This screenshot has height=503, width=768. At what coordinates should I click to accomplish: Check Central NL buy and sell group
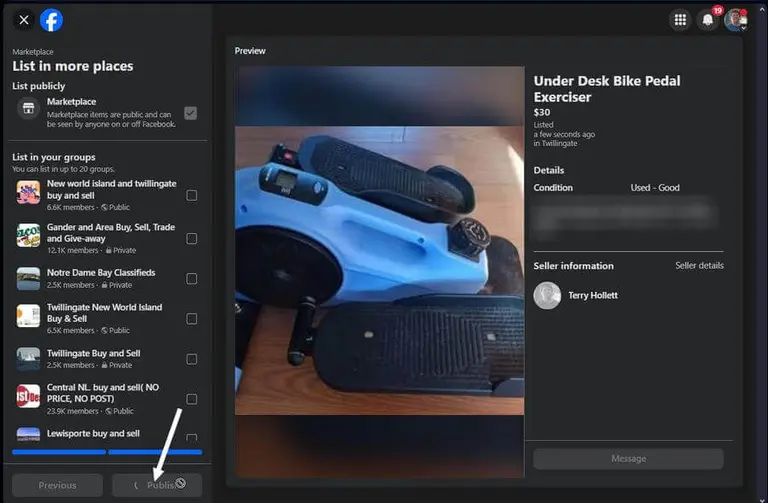coord(192,399)
